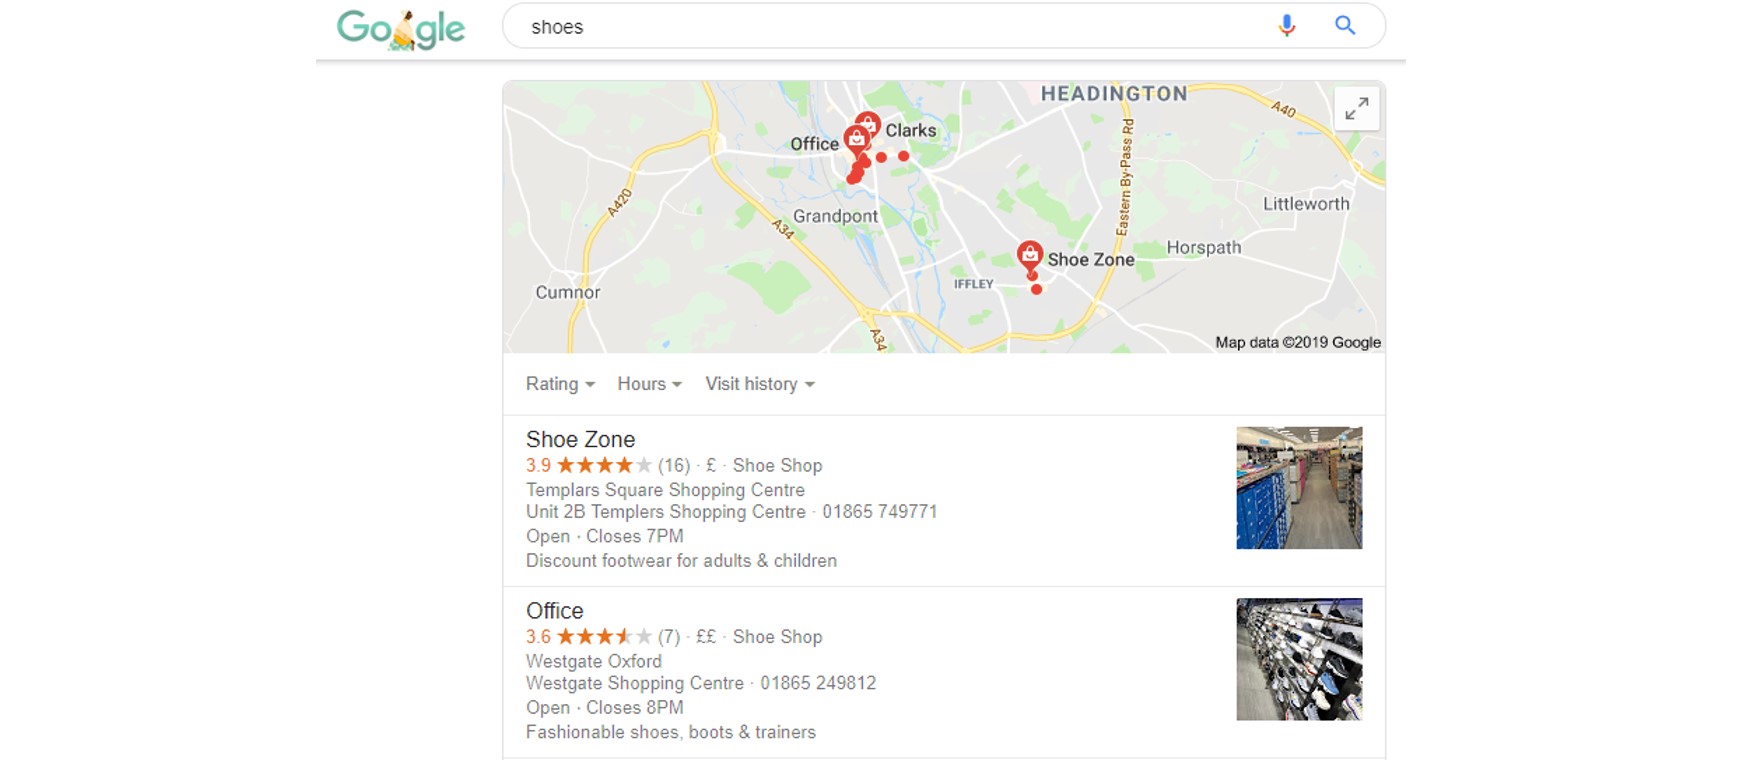The height and width of the screenshot is (760, 1760).
Task: Click the Shoe Zone phone number
Action: (880, 512)
